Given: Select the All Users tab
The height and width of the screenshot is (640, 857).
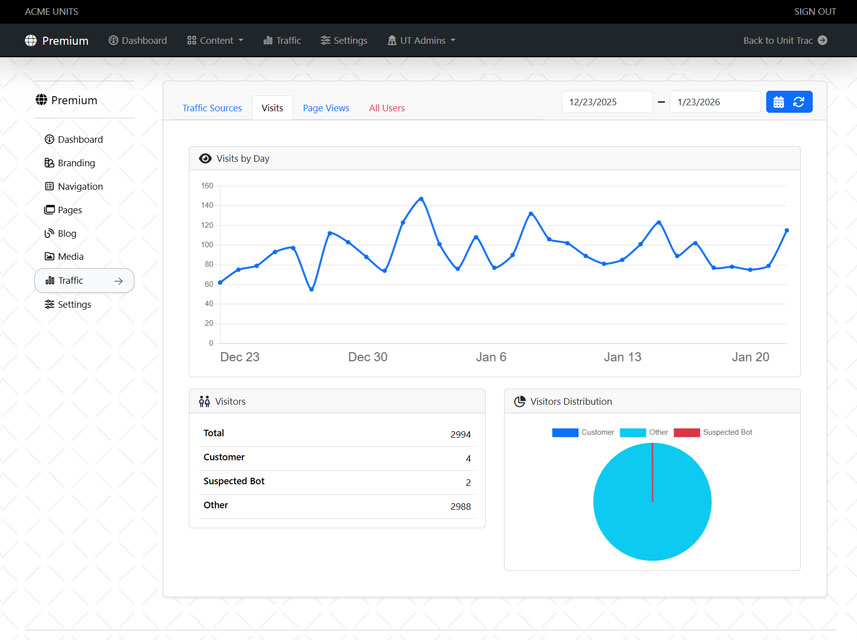Looking at the screenshot, I should pos(387,108).
